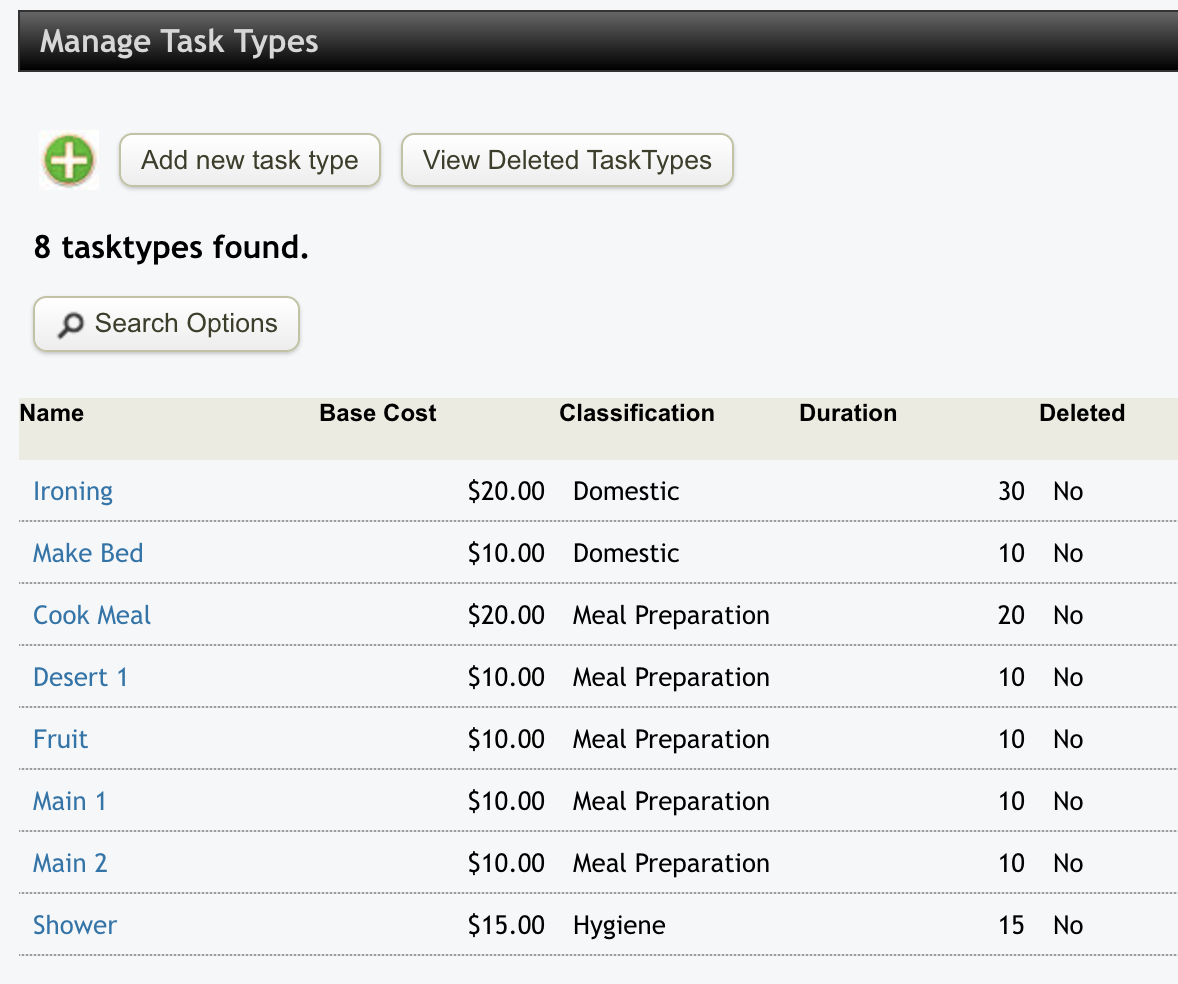Viewport: 1178px width, 984px height.
Task: Click the Hygiene classification cell
Action: click(x=619, y=925)
